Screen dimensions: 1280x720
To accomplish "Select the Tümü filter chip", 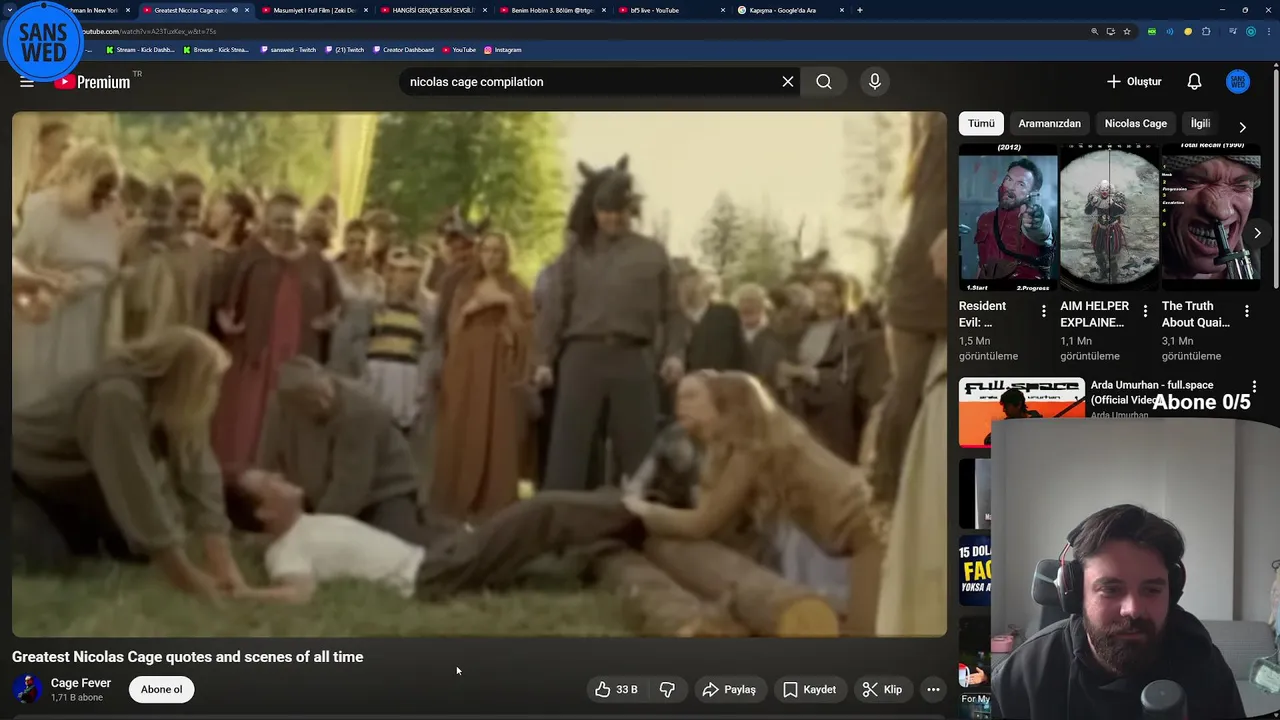I will (x=981, y=123).
